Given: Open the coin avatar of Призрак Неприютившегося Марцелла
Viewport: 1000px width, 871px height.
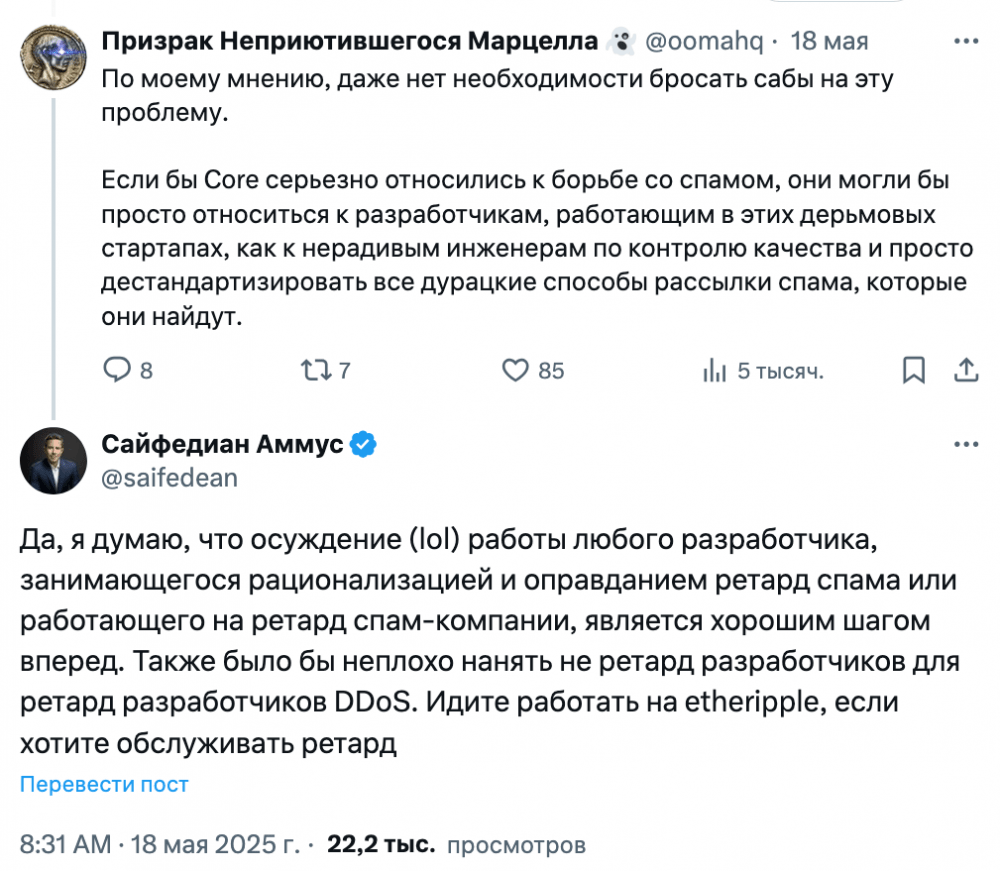Looking at the screenshot, I should click(x=53, y=57).
